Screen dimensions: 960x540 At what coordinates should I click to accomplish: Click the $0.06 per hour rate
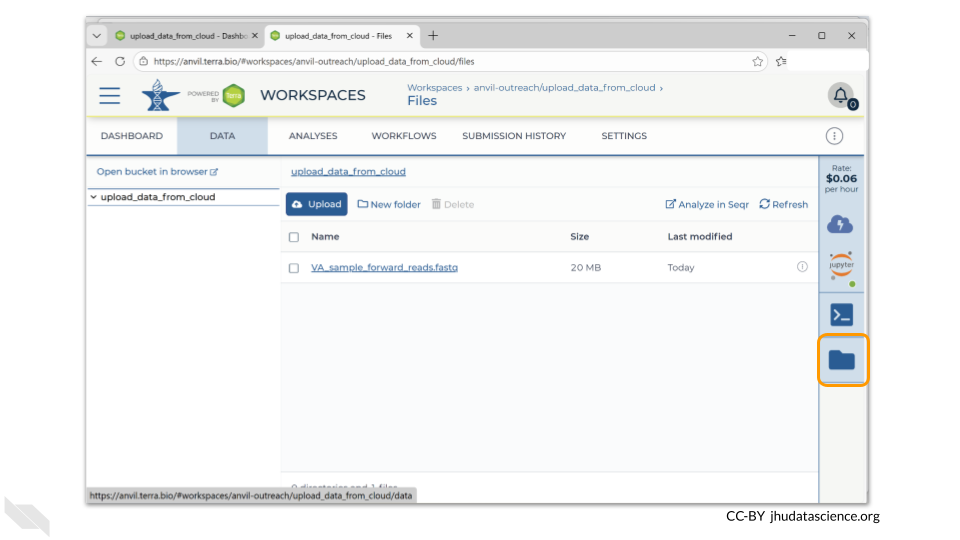841,179
